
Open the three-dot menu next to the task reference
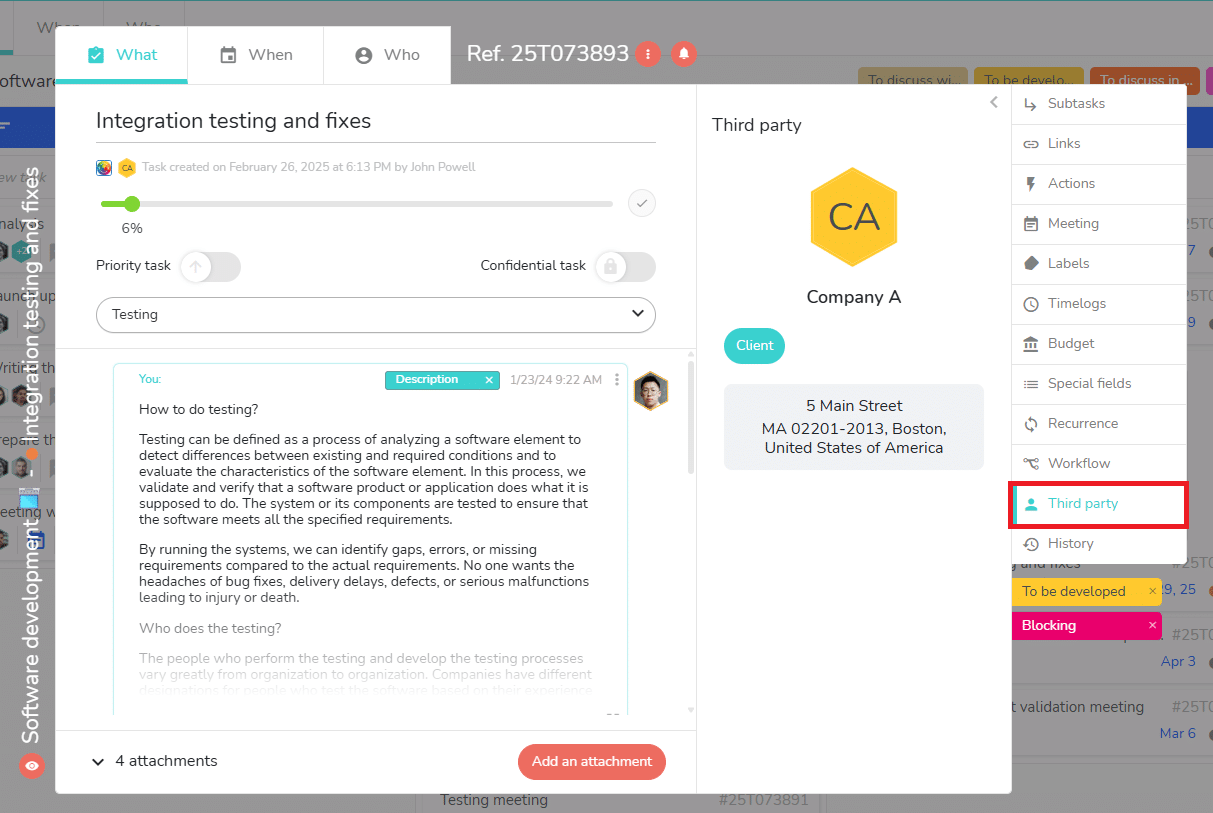(x=648, y=54)
